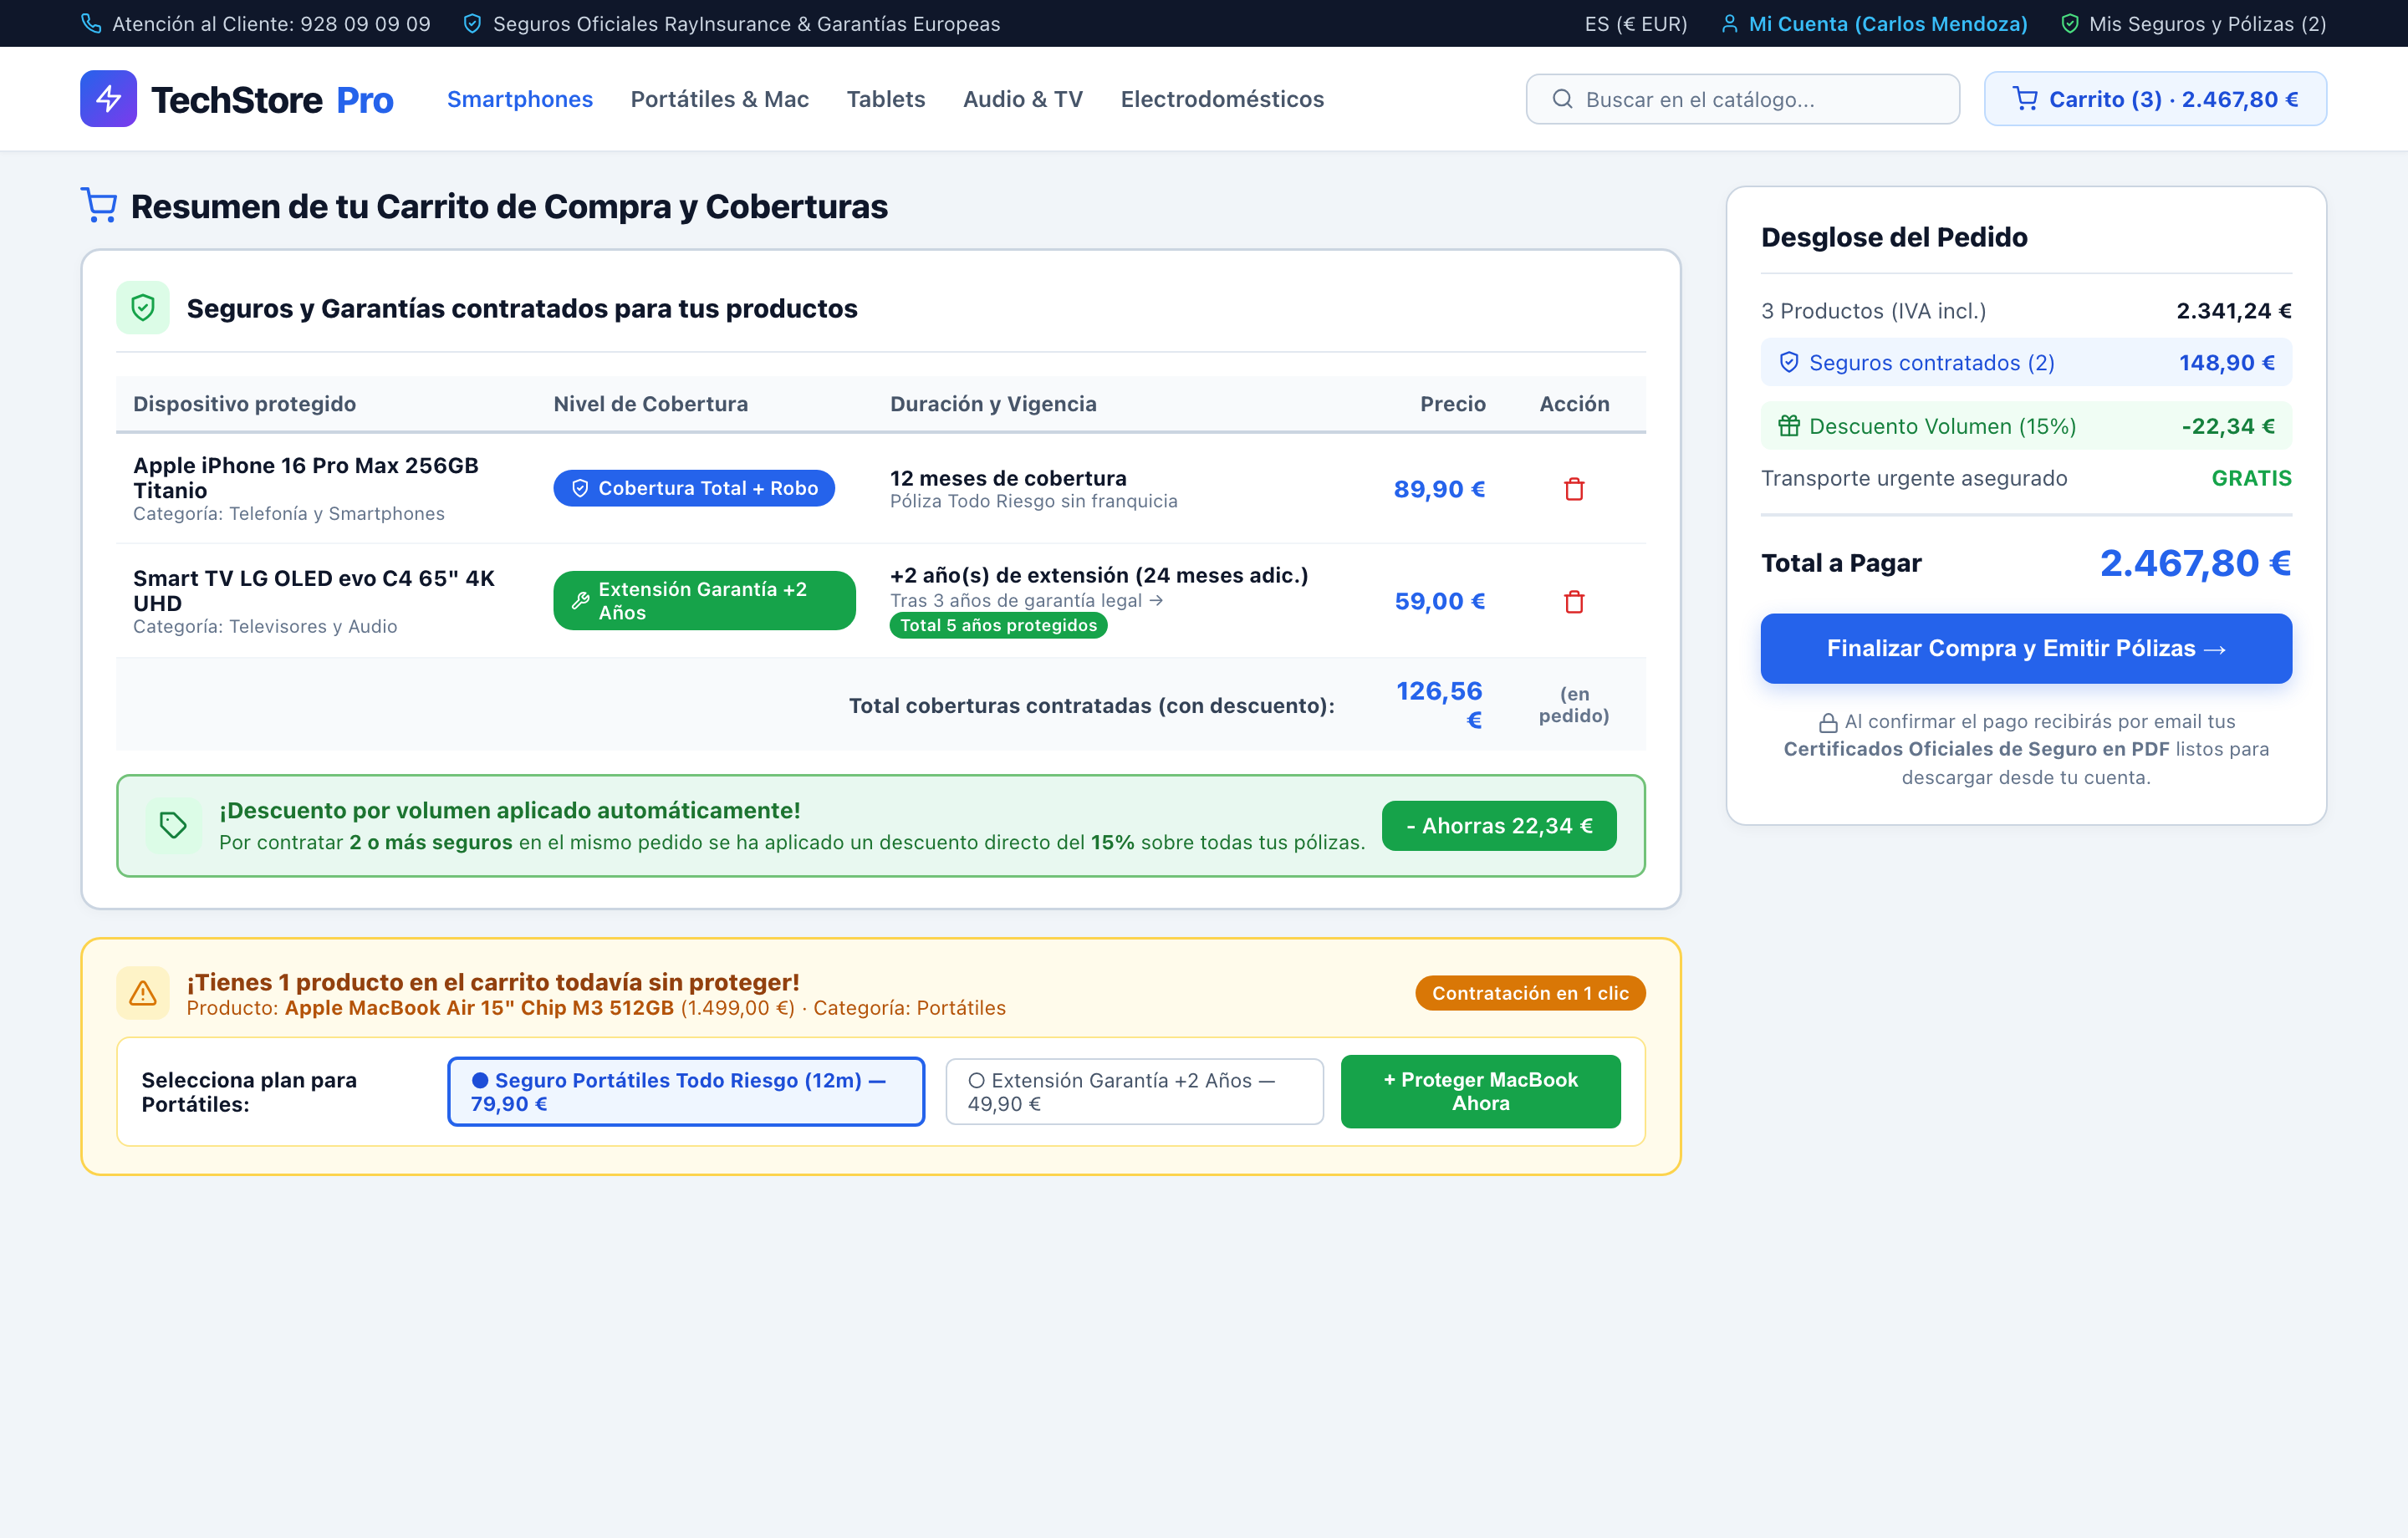The height and width of the screenshot is (1538, 2408).
Task: Click the cart icon beside Resumen de tu Carrito heading
Action: point(98,205)
